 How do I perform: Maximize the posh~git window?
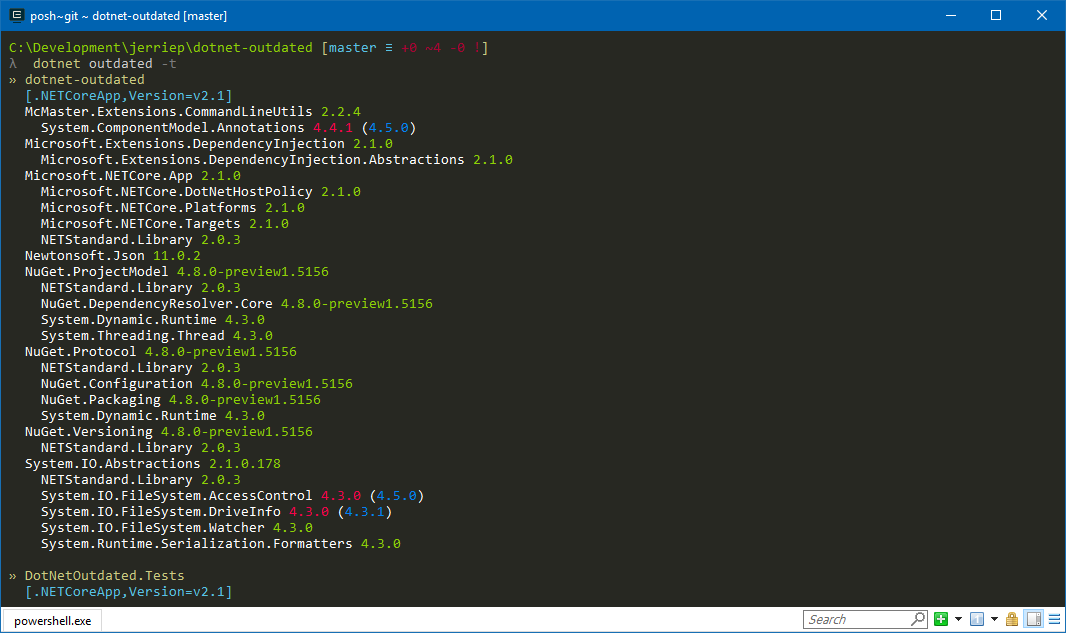point(996,15)
